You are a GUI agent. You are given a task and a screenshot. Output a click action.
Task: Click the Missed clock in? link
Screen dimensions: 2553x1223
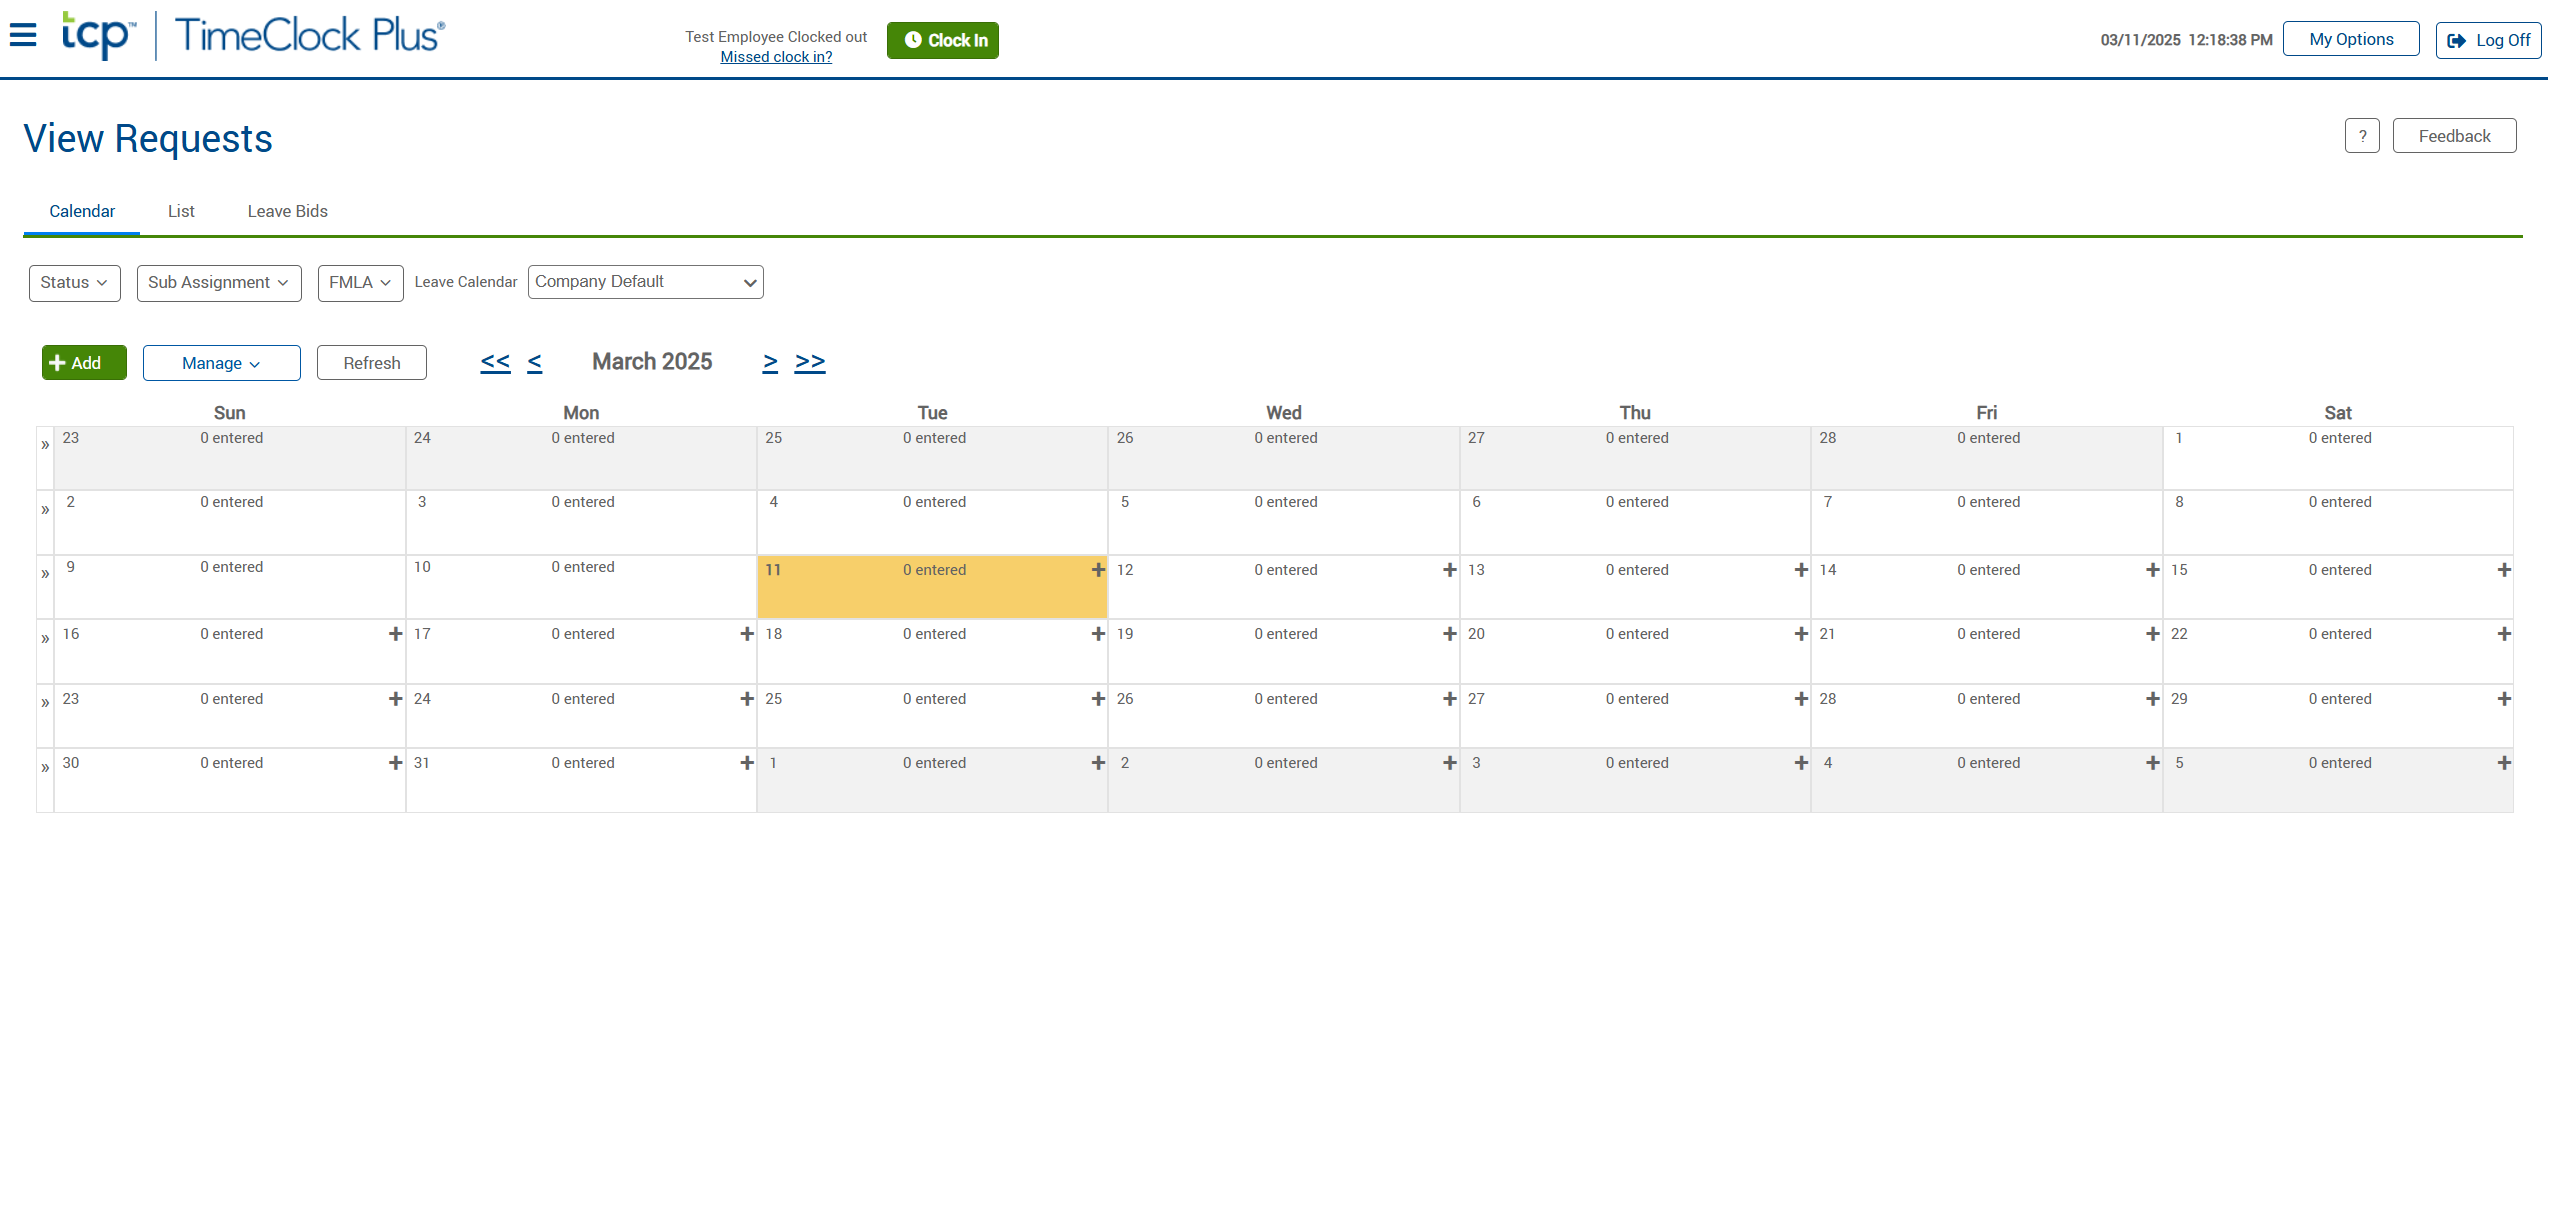(x=776, y=57)
